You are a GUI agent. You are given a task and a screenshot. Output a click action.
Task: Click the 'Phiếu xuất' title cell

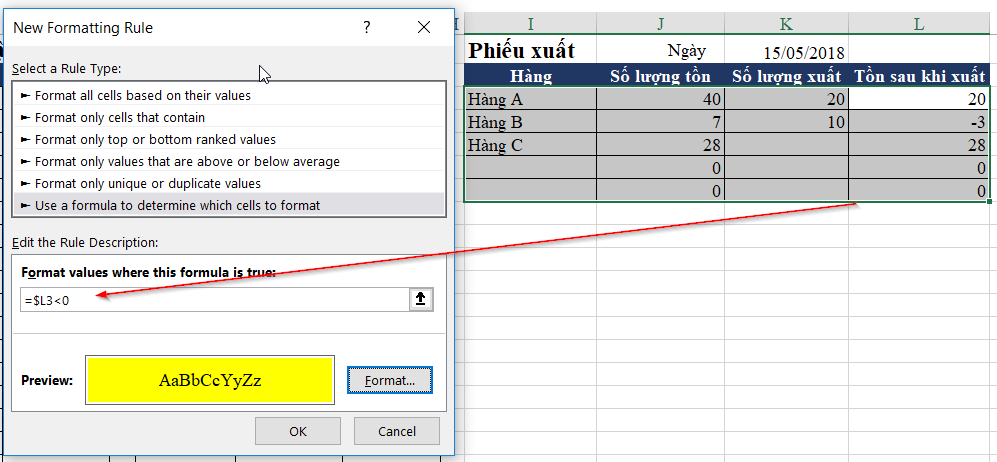pyautogui.click(x=530, y=50)
